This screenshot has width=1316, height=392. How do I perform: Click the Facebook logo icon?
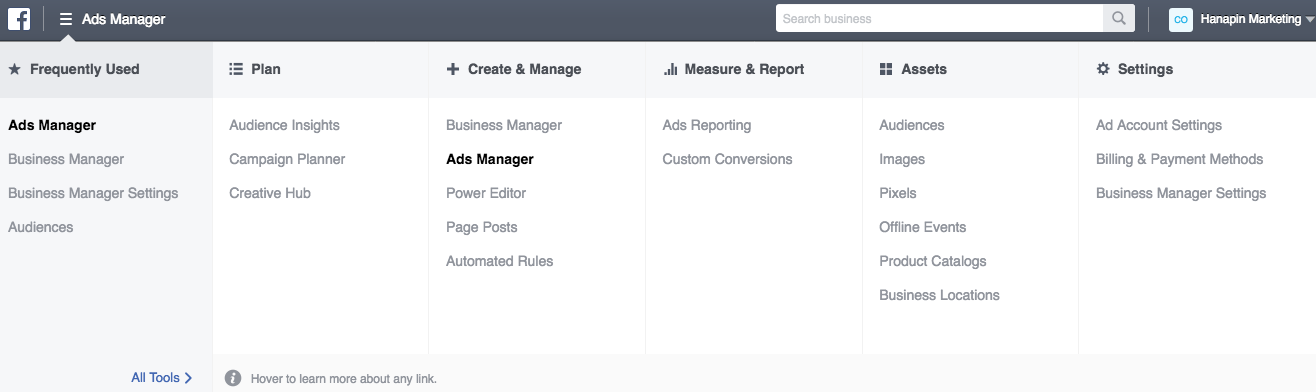19,18
